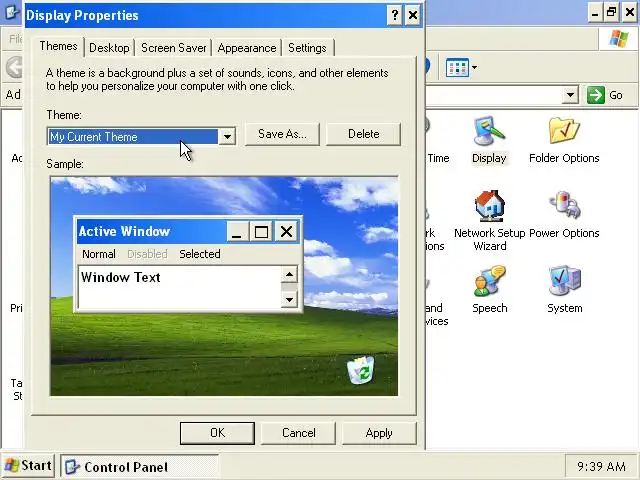Viewport: 640px width, 480px height.
Task: Click the sample window's close X button
Action: tap(286, 231)
